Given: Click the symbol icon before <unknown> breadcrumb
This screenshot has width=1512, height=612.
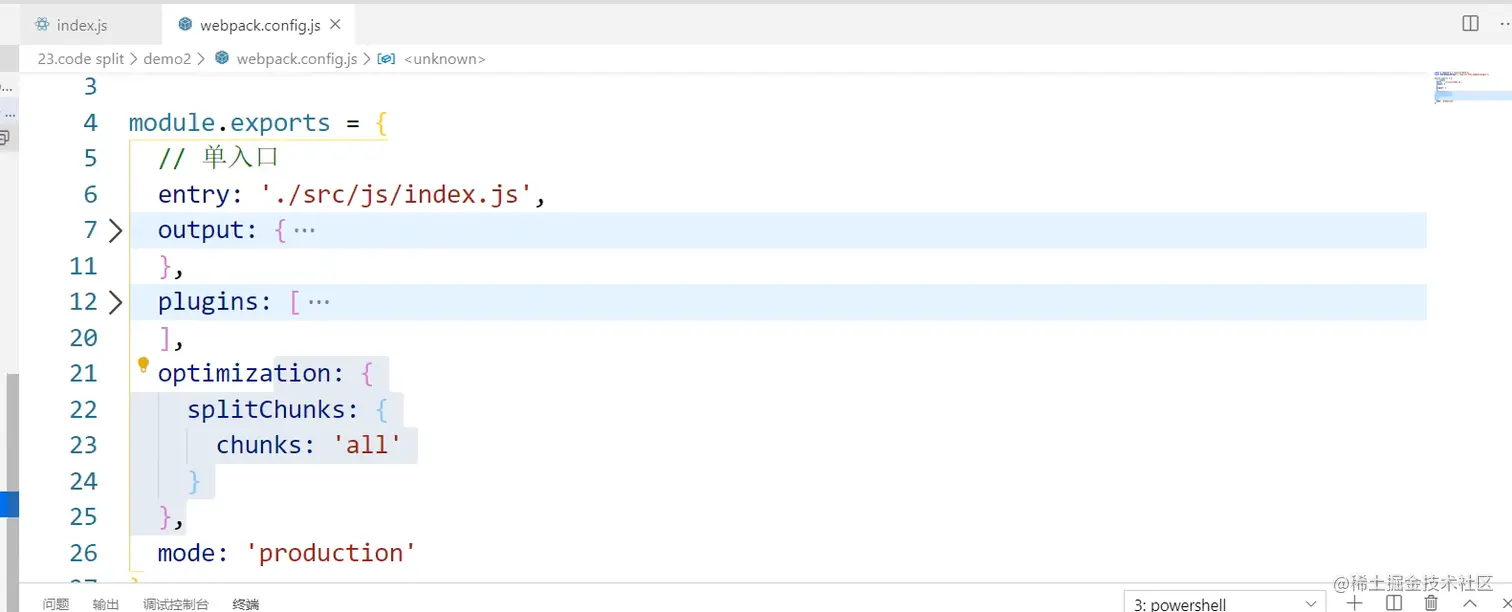Looking at the screenshot, I should 386,59.
